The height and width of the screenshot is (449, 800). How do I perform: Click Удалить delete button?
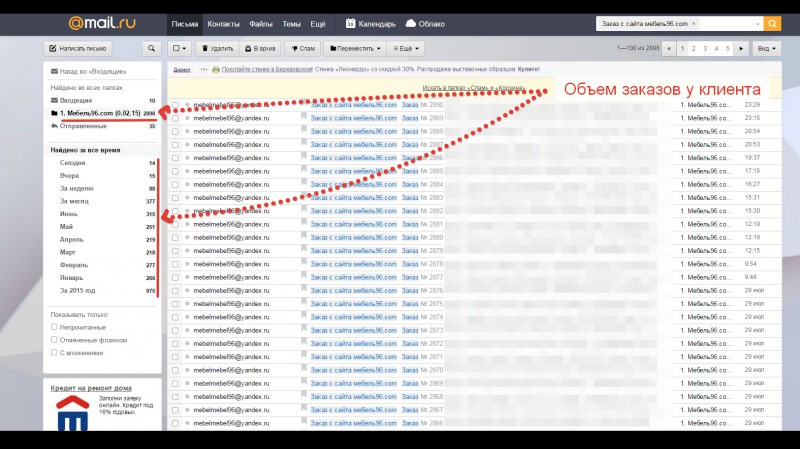click(x=217, y=48)
